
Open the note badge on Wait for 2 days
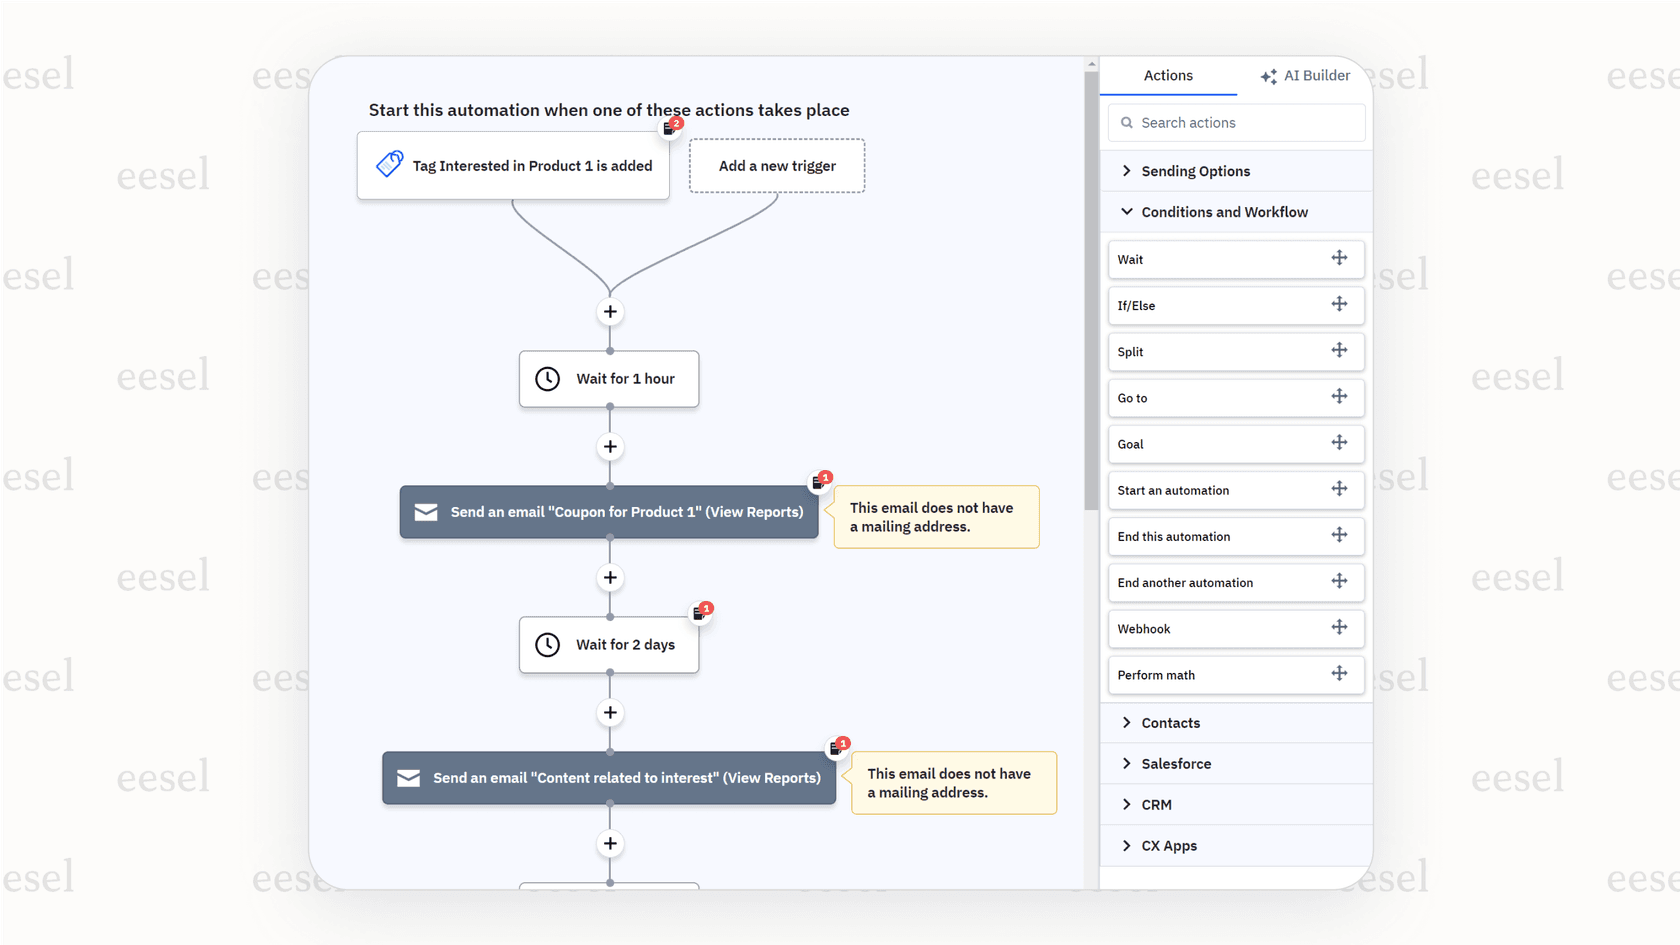coord(703,609)
